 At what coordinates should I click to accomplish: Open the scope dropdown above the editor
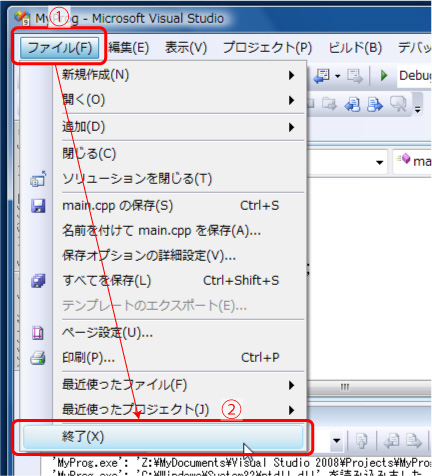[379, 162]
